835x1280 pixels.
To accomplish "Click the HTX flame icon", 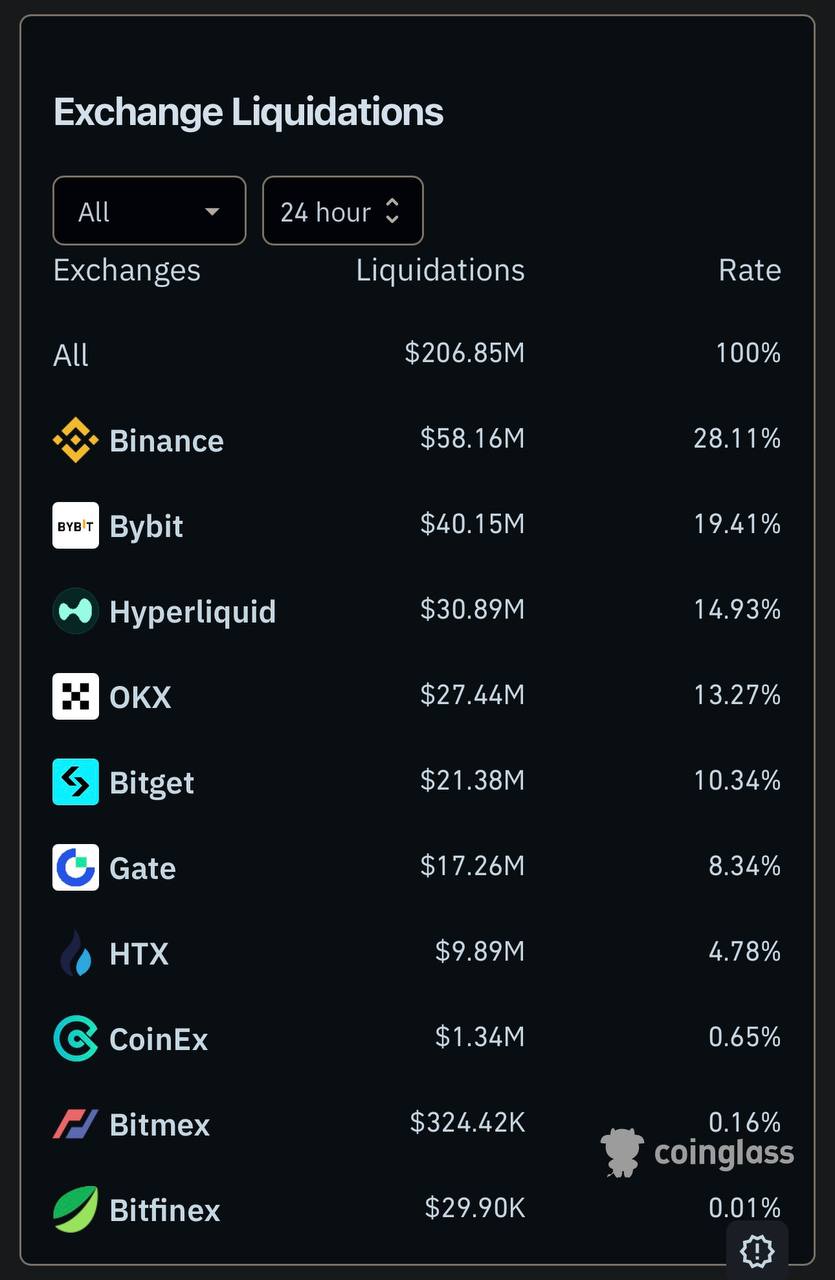I will (75, 953).
